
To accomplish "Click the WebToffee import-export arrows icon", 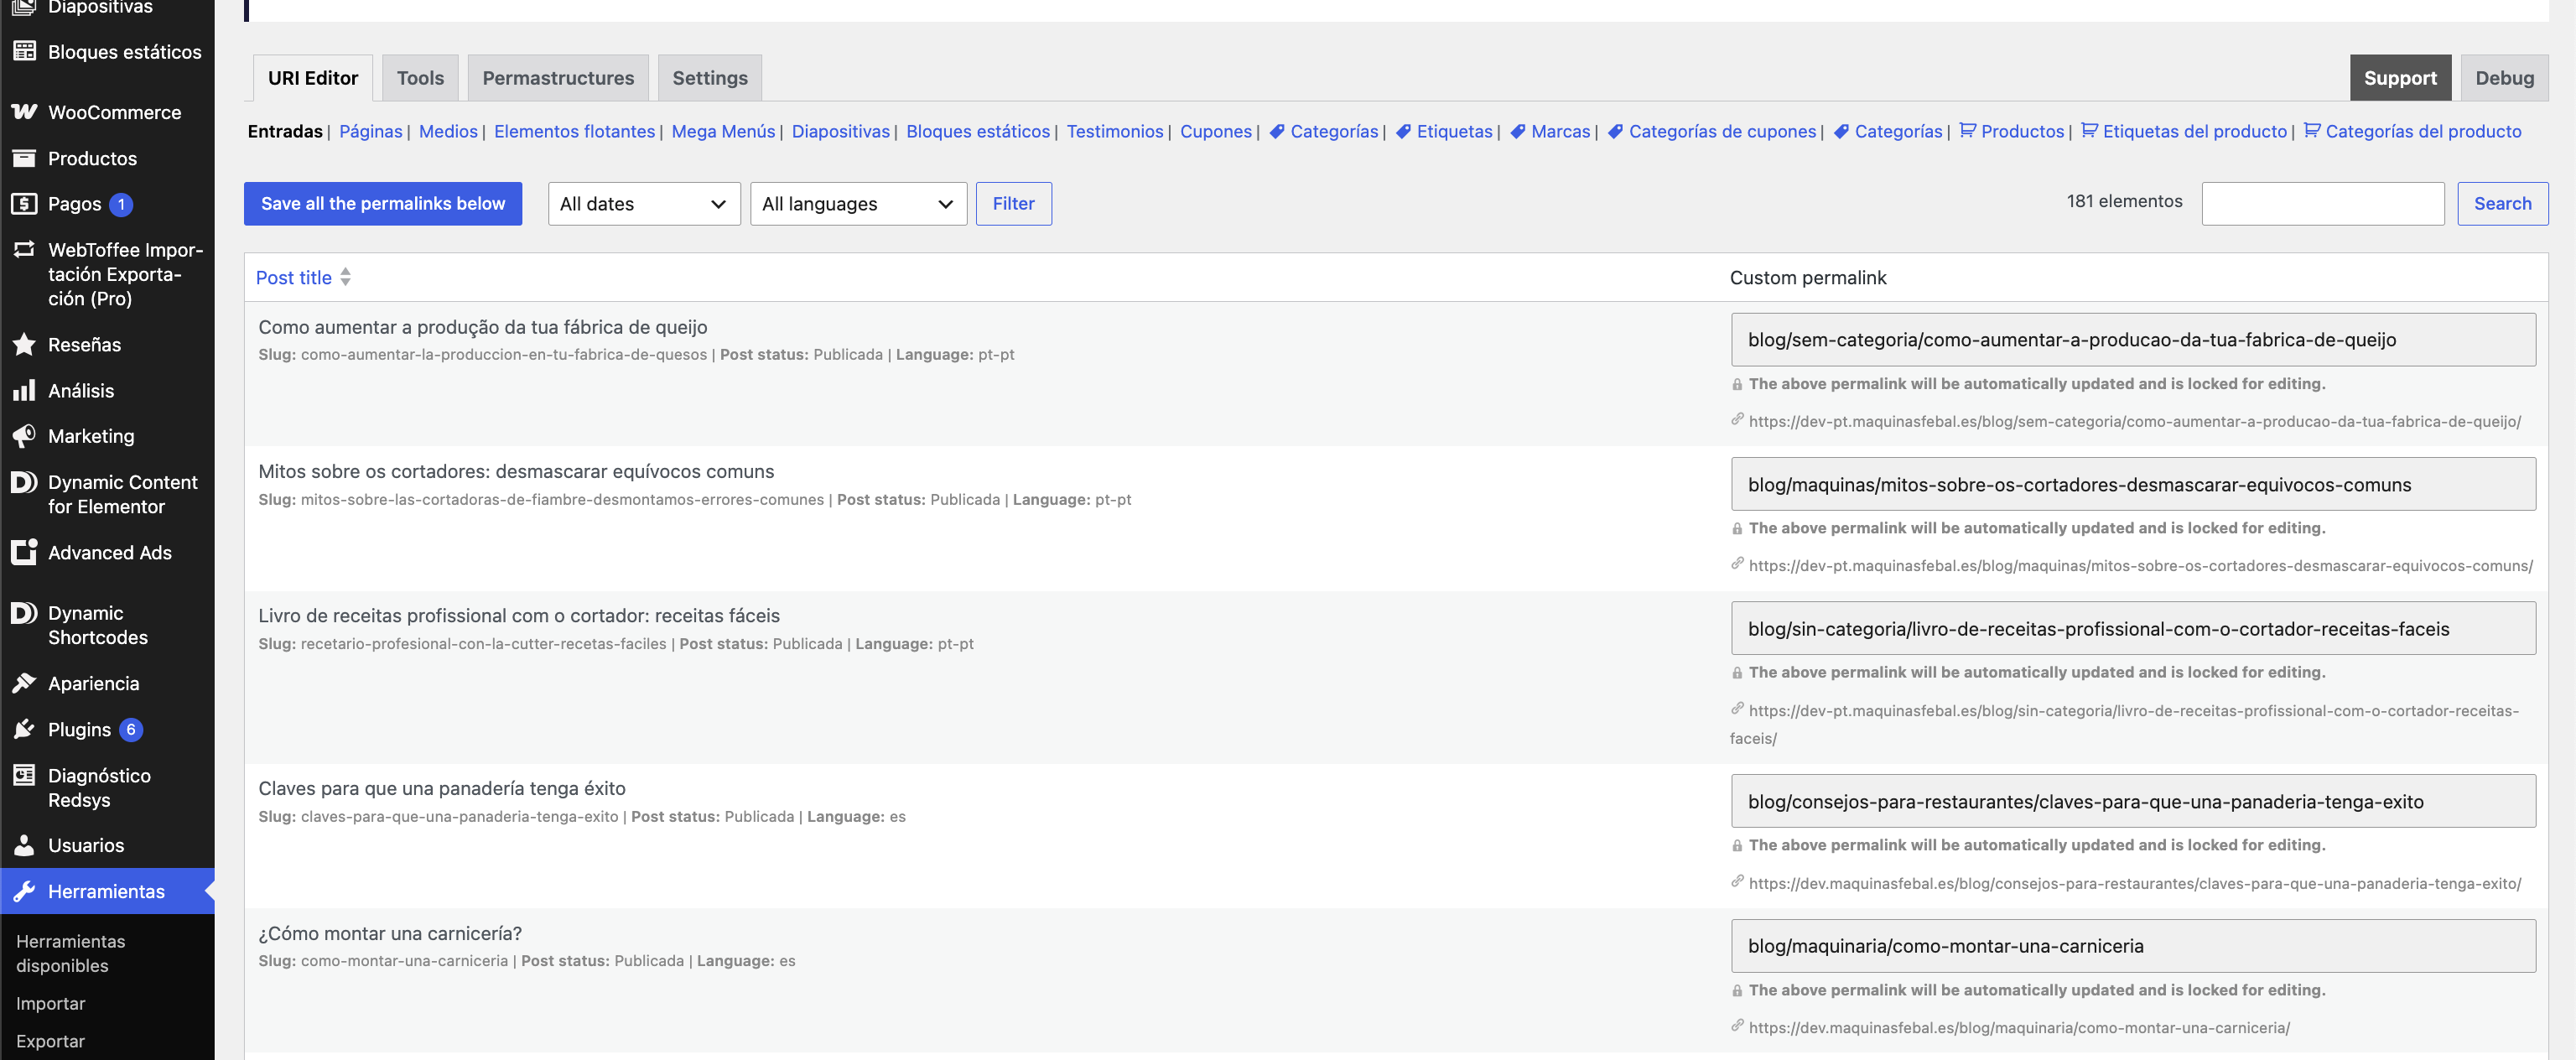I will tap(24, 250).
